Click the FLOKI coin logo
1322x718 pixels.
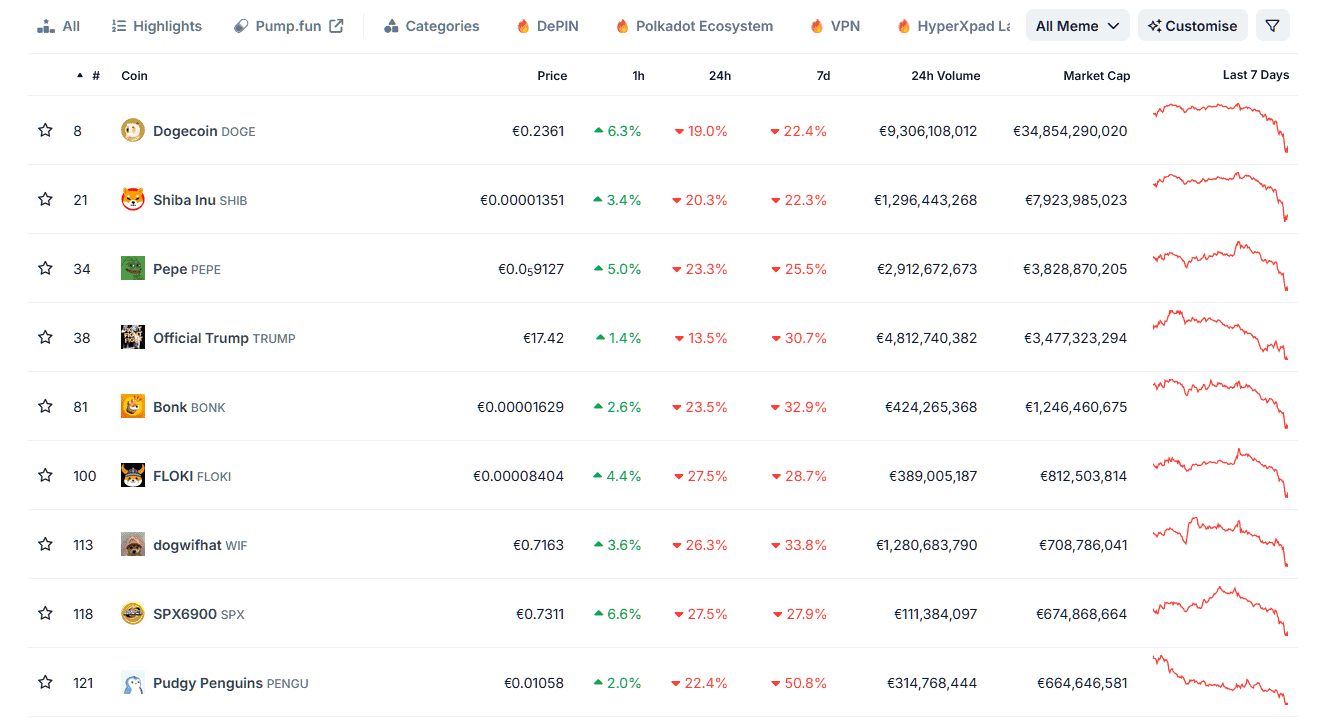(133, 475)
